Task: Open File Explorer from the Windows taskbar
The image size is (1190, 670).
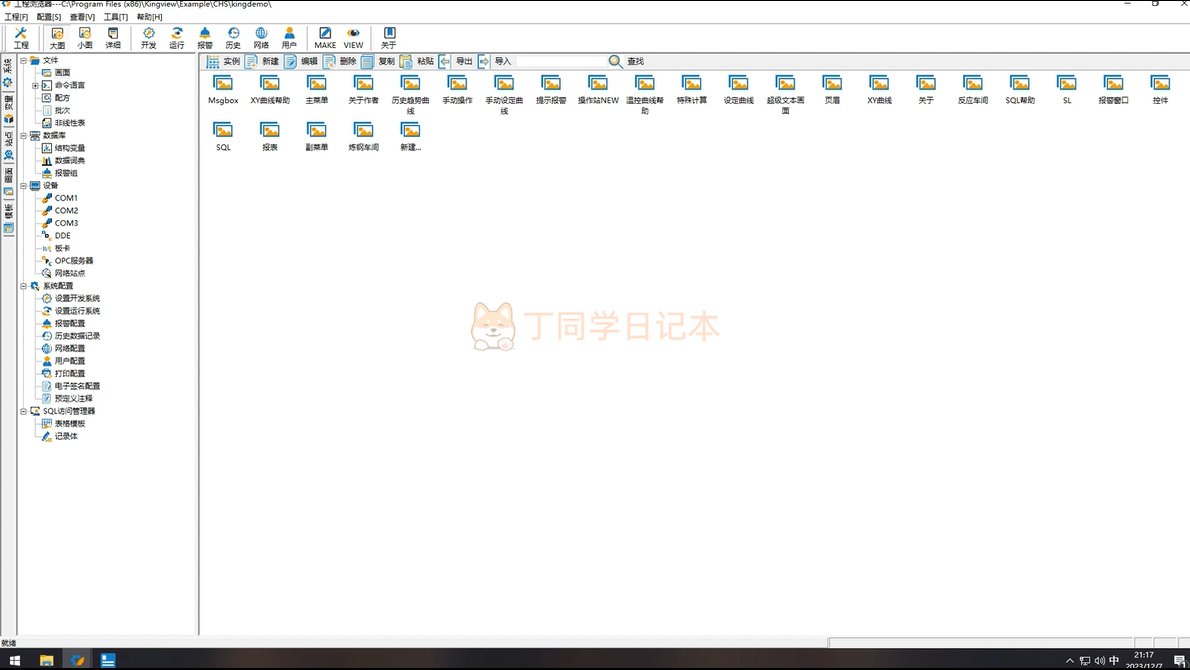Action: pyautogui.click(x=46, y=660)
